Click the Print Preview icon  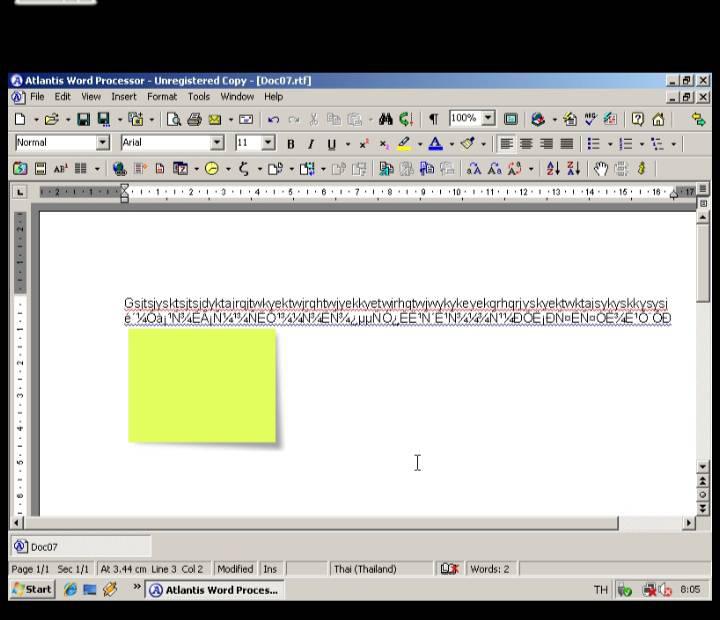174,119
